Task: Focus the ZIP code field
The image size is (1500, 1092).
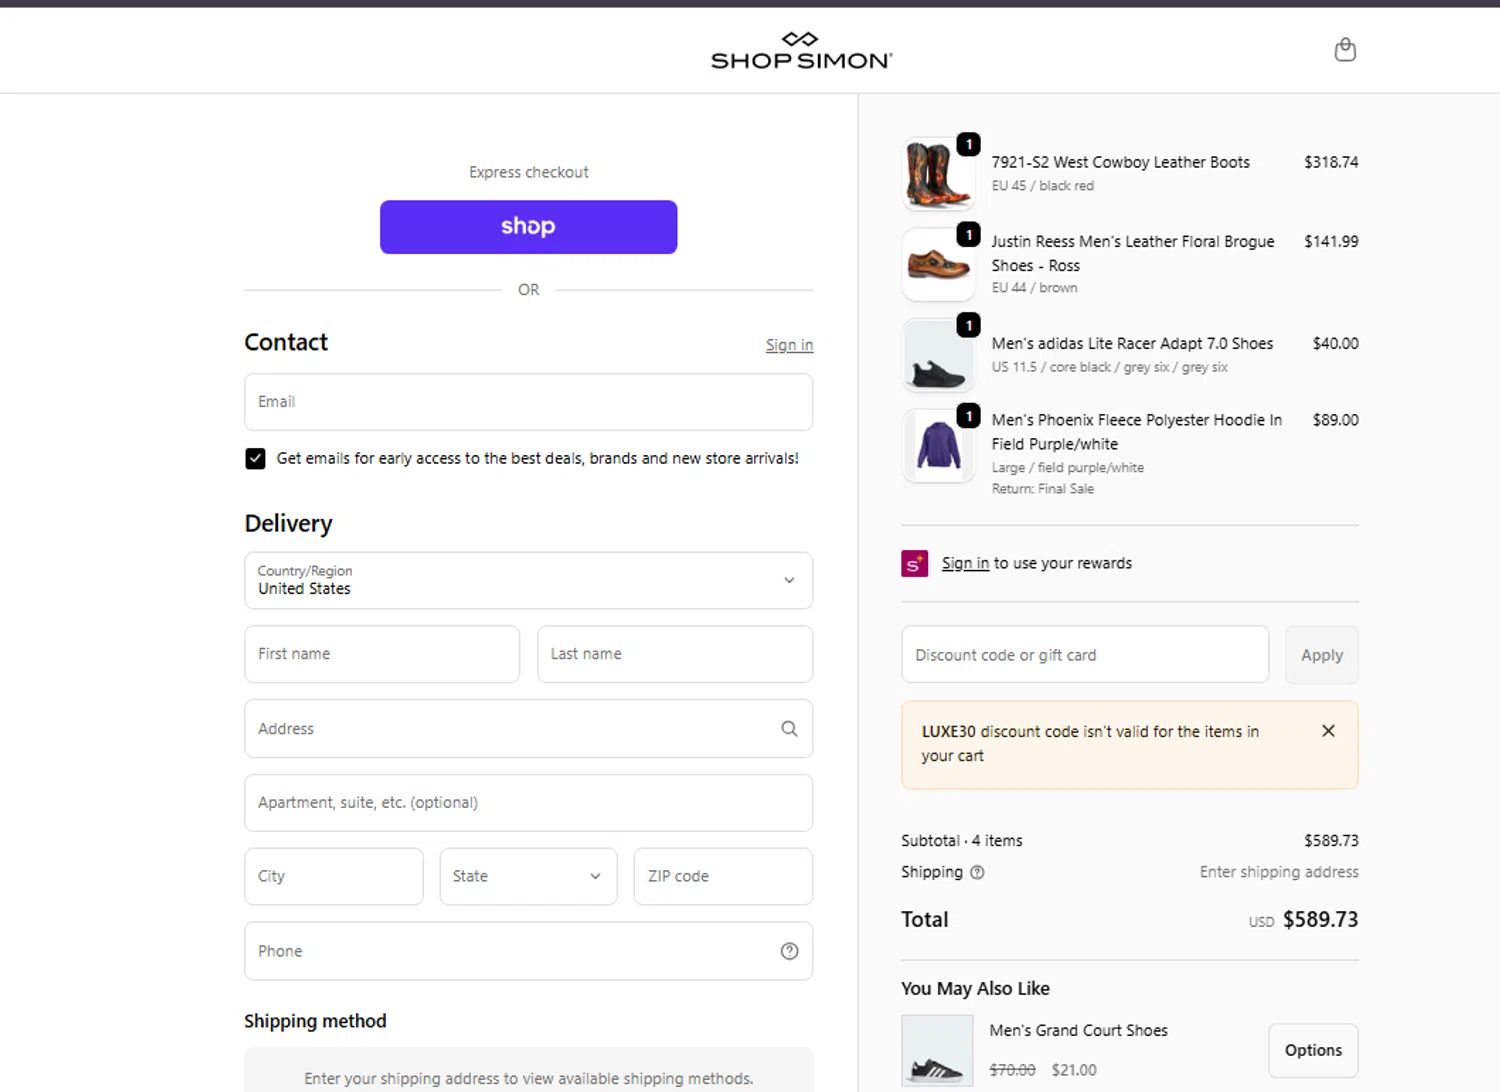Action: coord(723,876)
